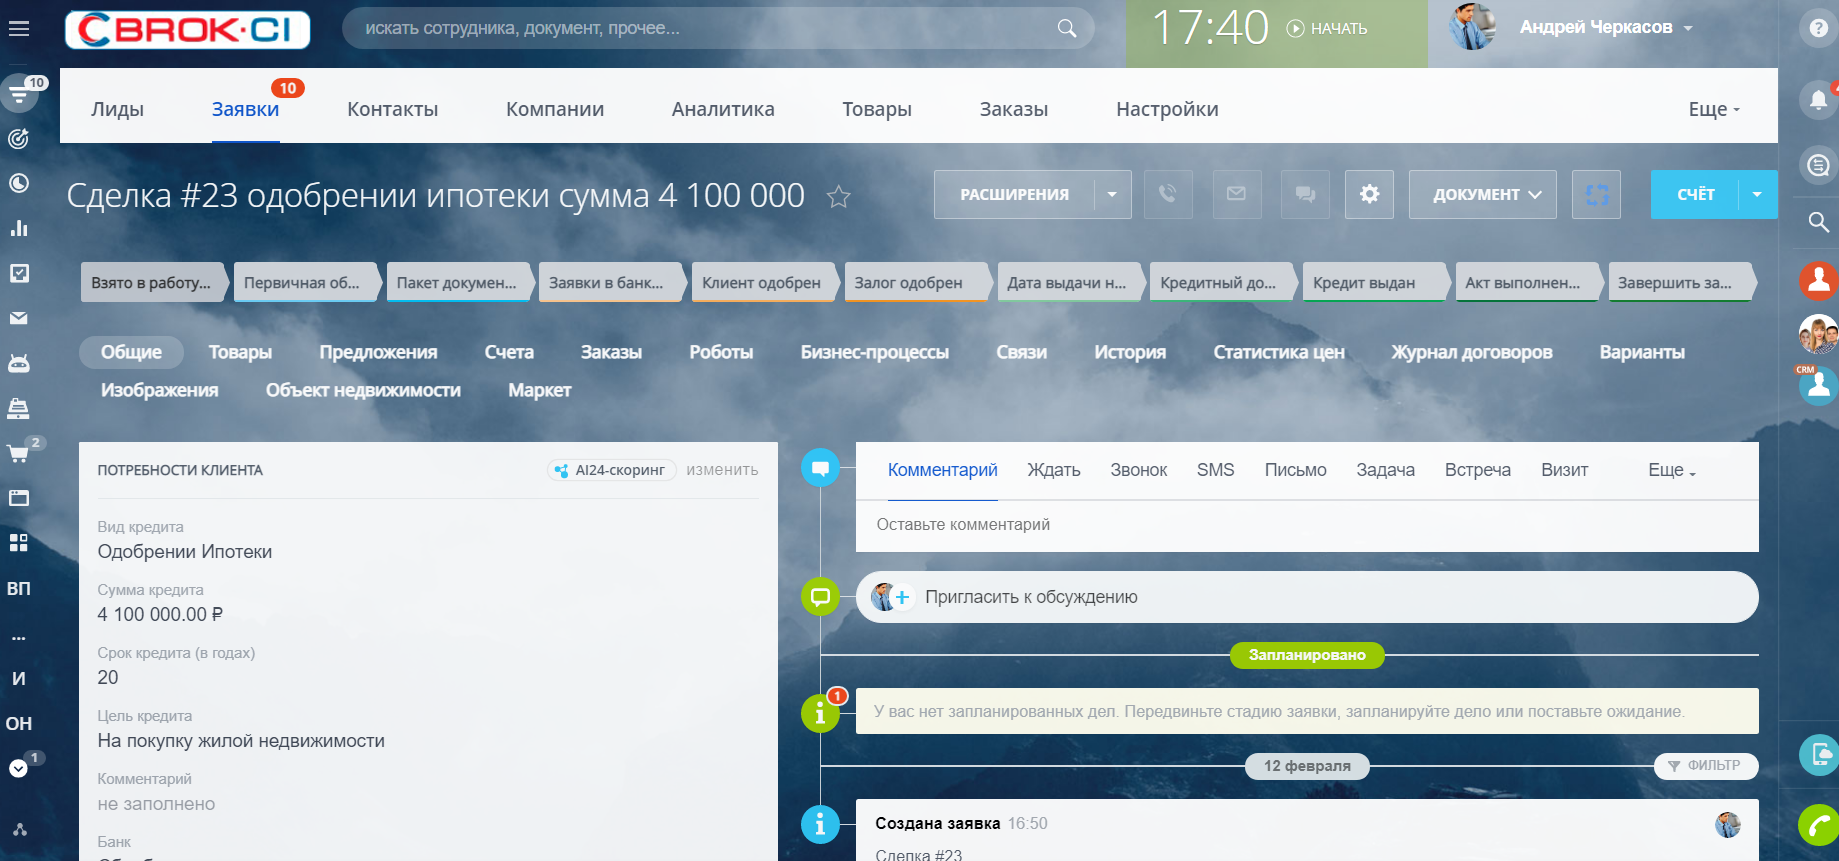Viewport: 1839px width, 861px height.
Task: Expand the Еще menu in top navigation
Action: click(1714, 109)
